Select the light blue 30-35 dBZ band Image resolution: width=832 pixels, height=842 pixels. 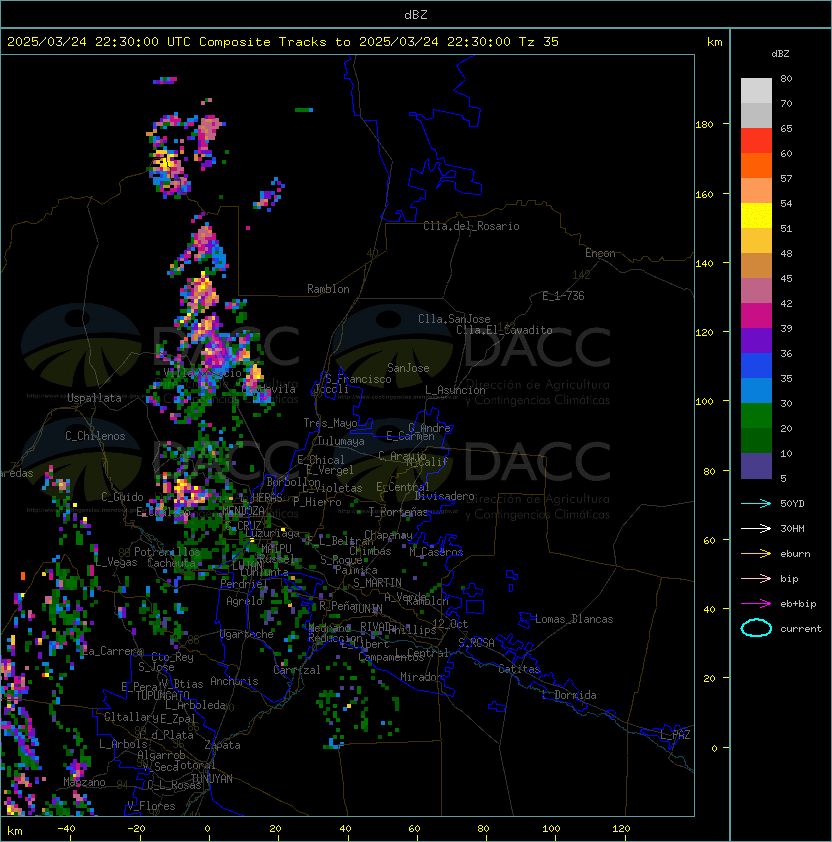756,391
